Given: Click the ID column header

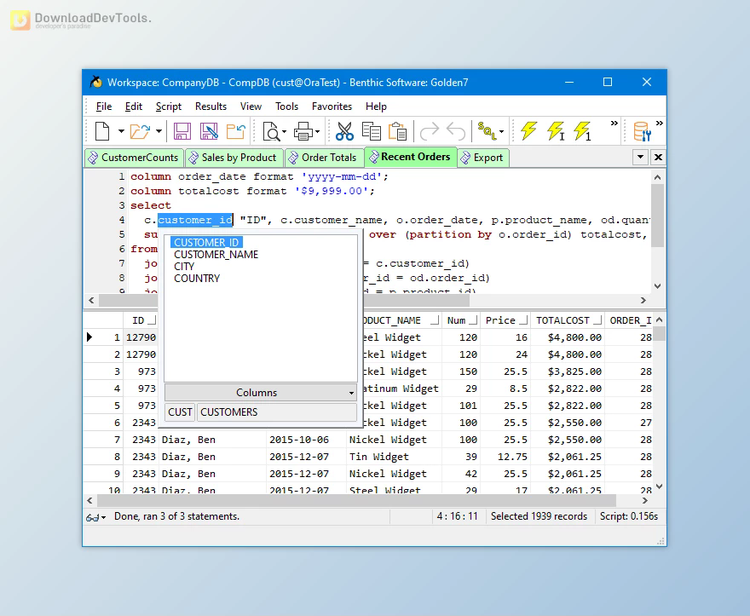Looking at the screenshot, I should [141, 320].
